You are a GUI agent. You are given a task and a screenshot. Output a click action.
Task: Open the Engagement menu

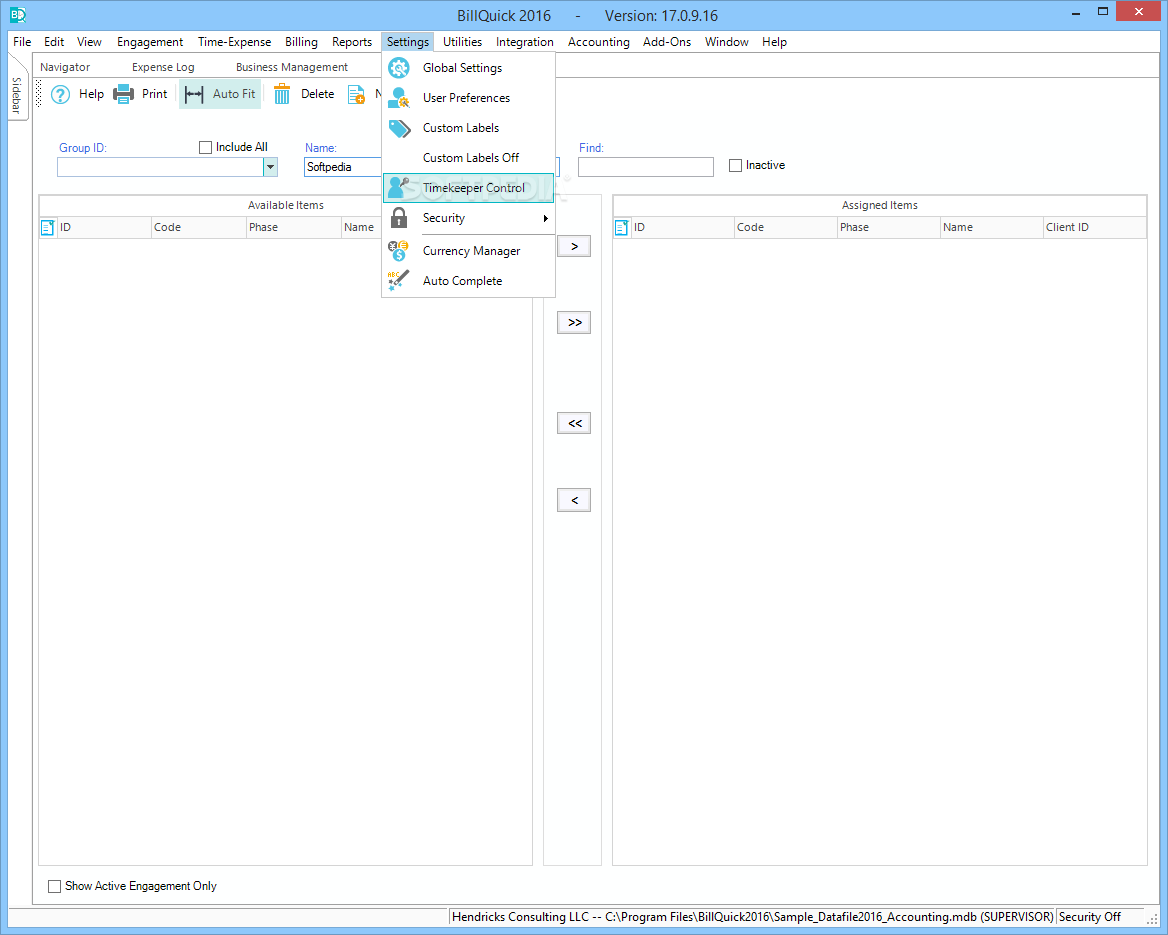[x=150, y=42]
